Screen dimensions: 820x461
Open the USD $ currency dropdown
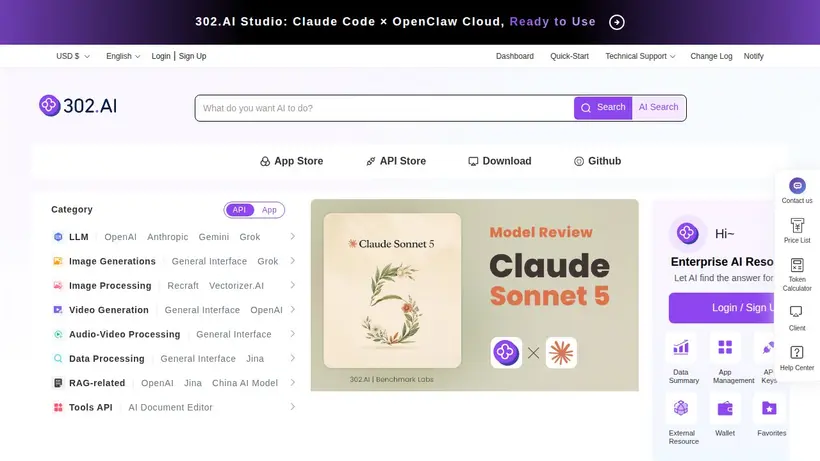coord(73,56)
